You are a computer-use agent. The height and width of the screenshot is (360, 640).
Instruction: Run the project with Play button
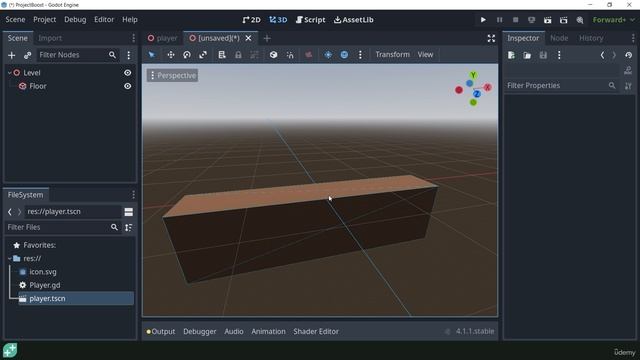pyautogui.click(x=483, y=20)
